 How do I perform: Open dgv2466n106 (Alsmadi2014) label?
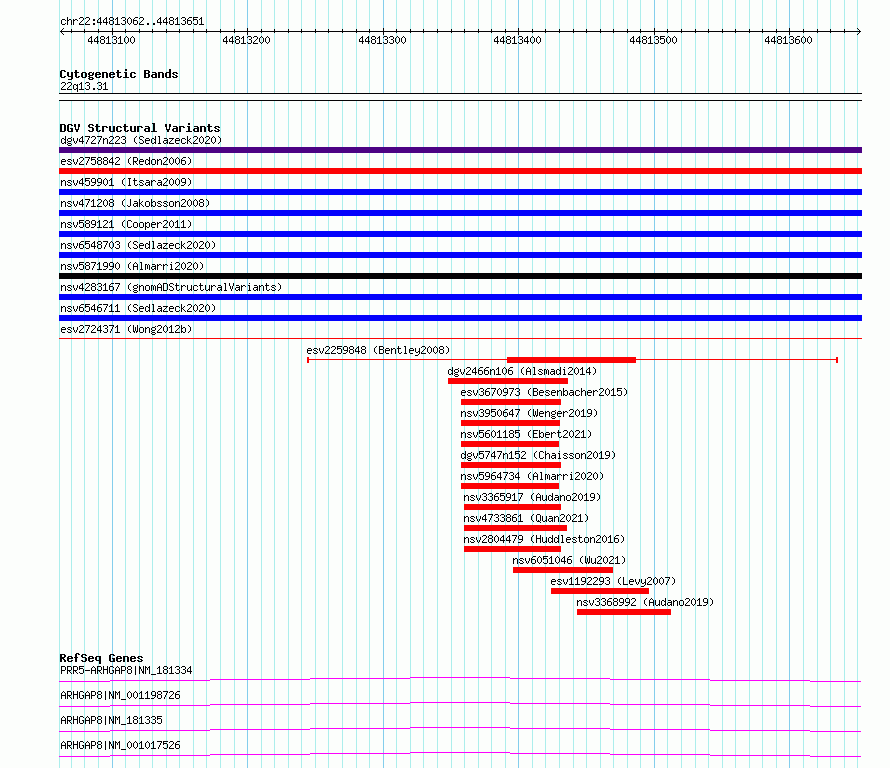[x=522, y=371]
